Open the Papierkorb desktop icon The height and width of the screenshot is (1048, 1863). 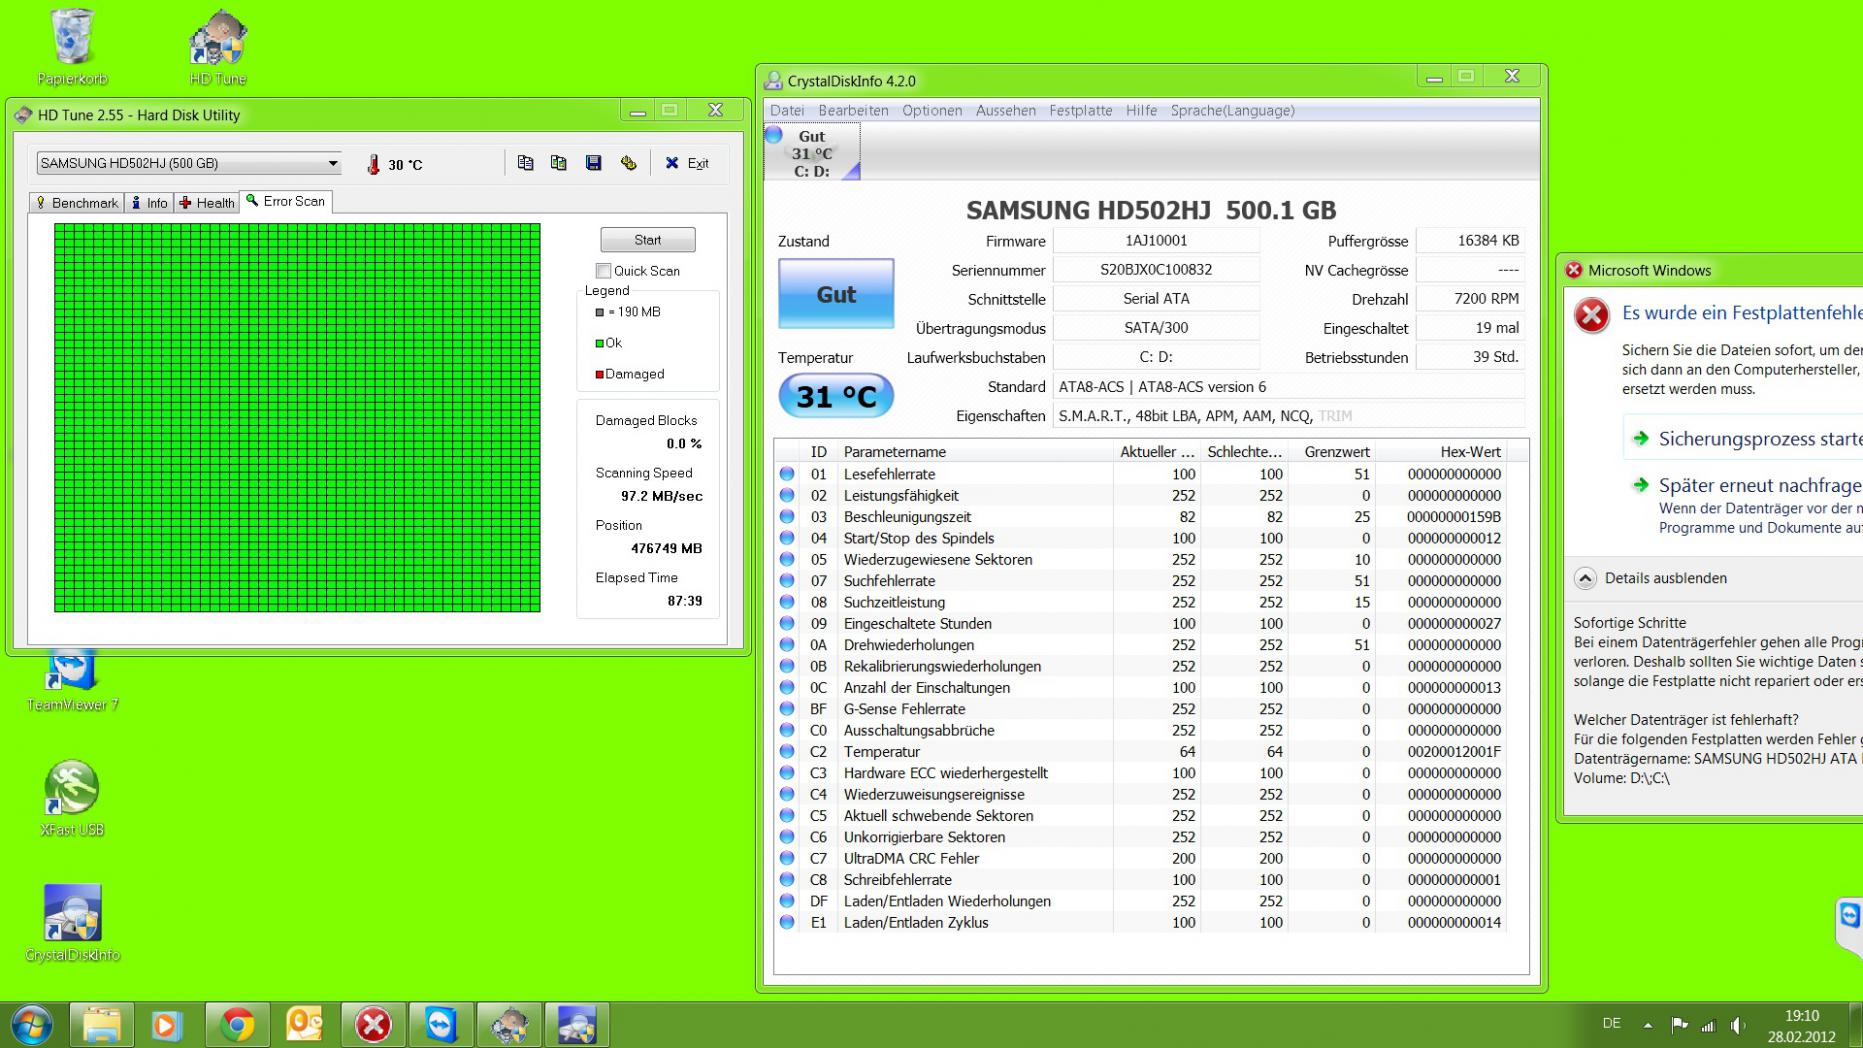(72, 47)
